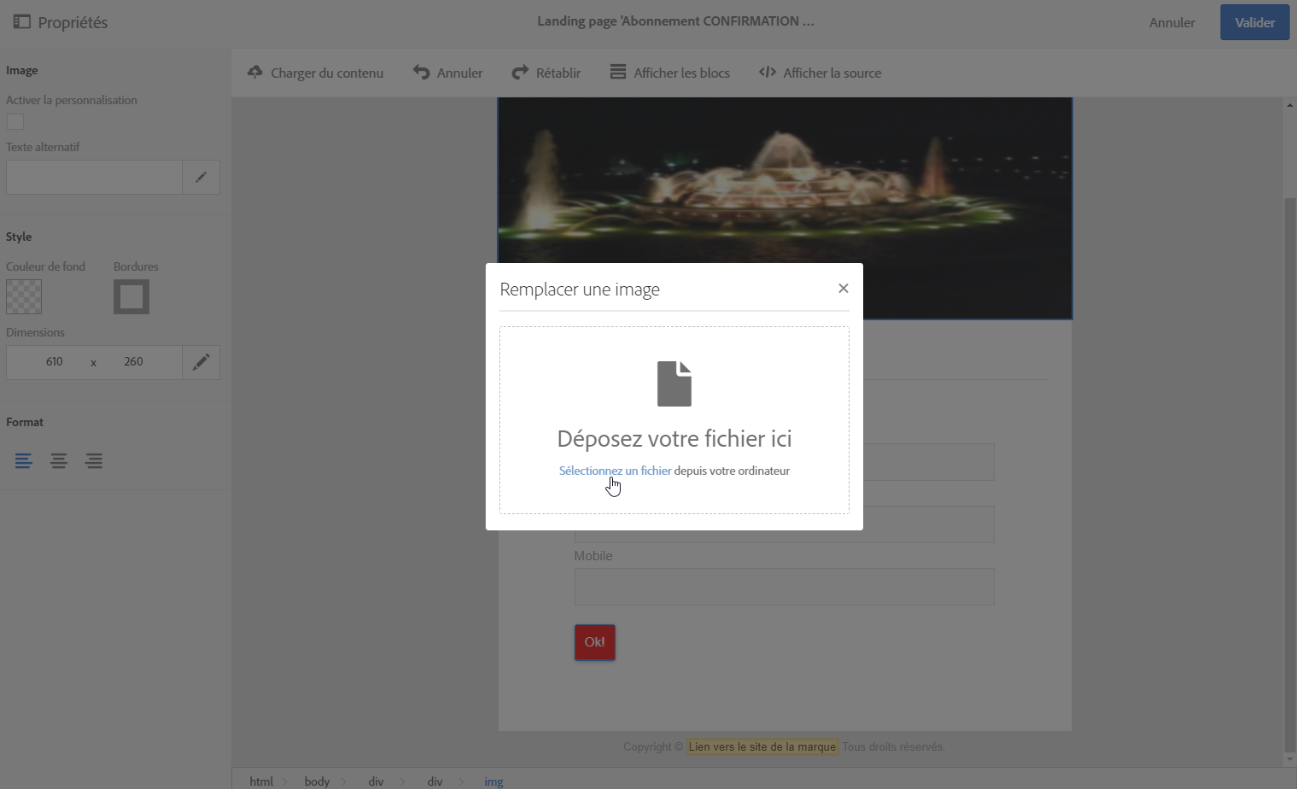Click the Mobile input field
The width and height of the screenshot is (1297, 789).
784,587
